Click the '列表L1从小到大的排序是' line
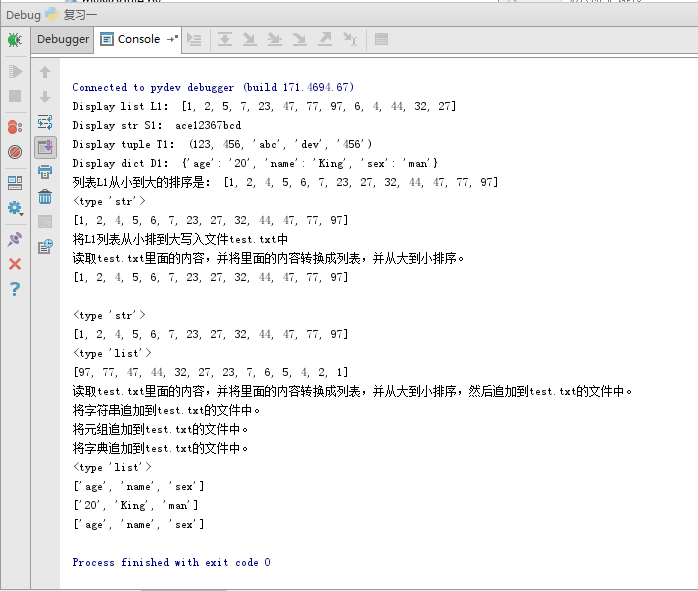This screenshot has height=591, width=698. pos(285,182)
